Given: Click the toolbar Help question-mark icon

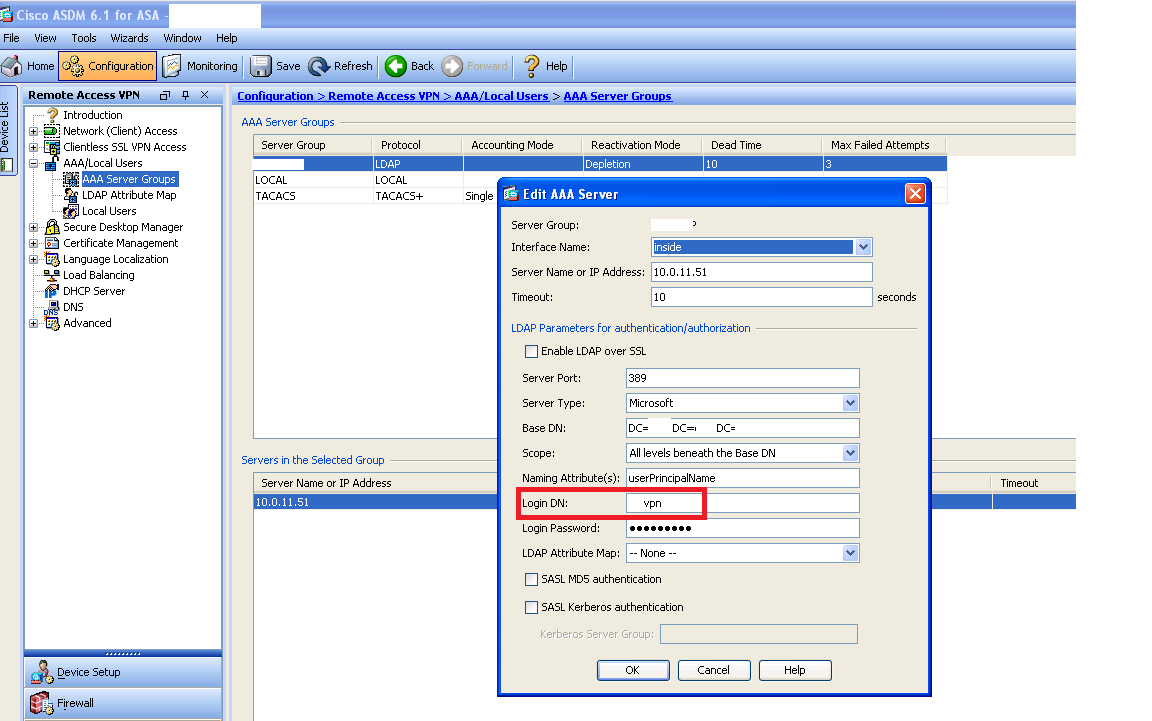Looking at the screenshot, I should pyautogui.click(x=531, y=66).
